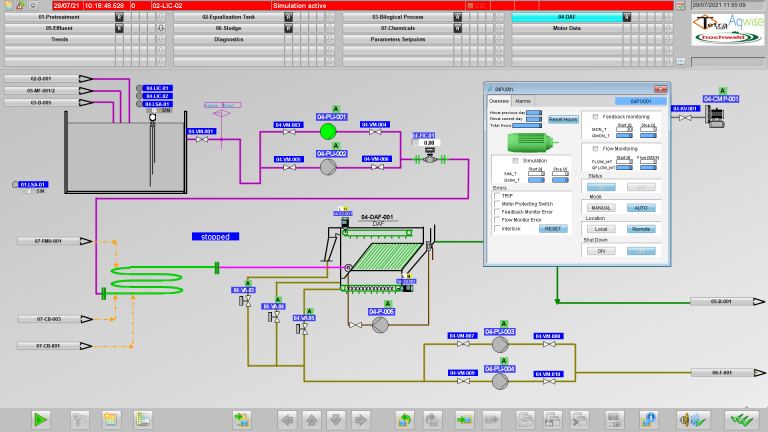Expand dropdown arrow beside 01-Pretreatment
The image size is (768, 432).
[119, 18]
